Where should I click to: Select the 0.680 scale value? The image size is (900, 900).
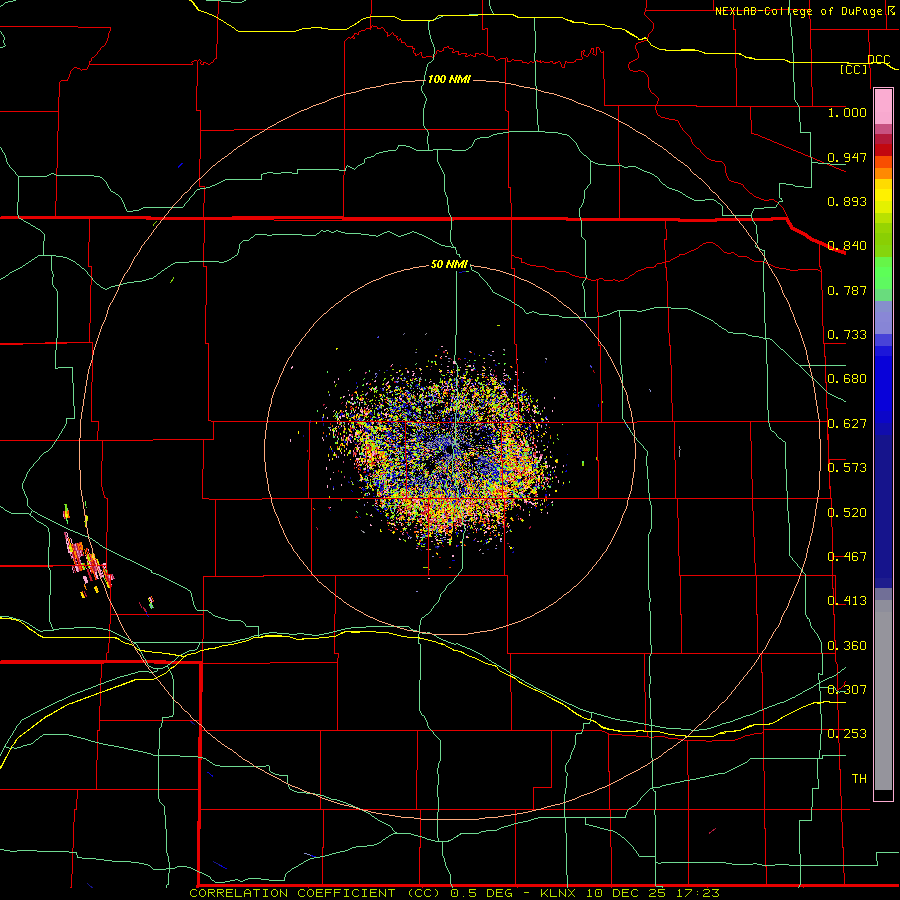[x=847, y=379]
